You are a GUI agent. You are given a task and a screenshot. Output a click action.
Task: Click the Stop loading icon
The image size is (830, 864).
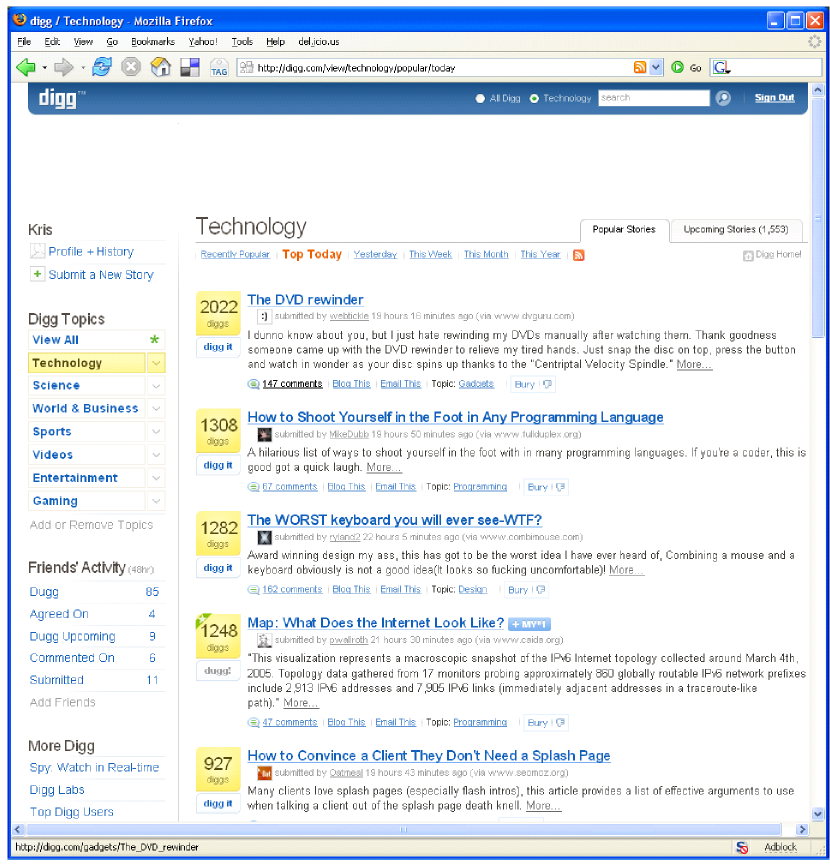point(131,67)
